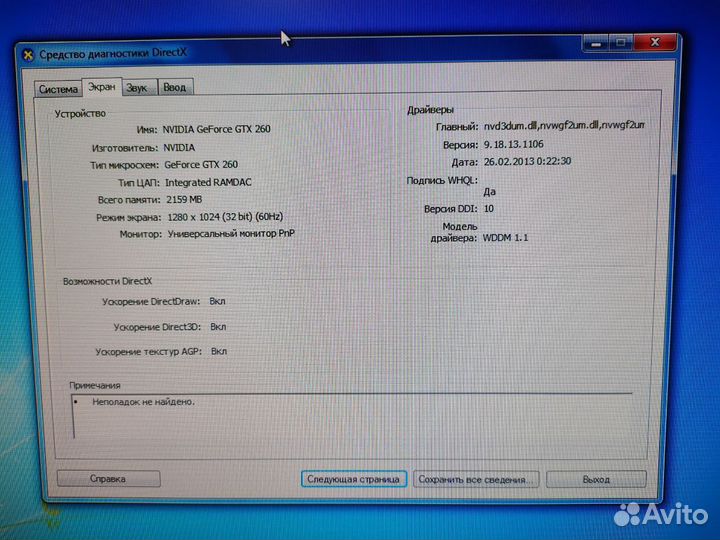Click the Примечания label

(95, 385)
